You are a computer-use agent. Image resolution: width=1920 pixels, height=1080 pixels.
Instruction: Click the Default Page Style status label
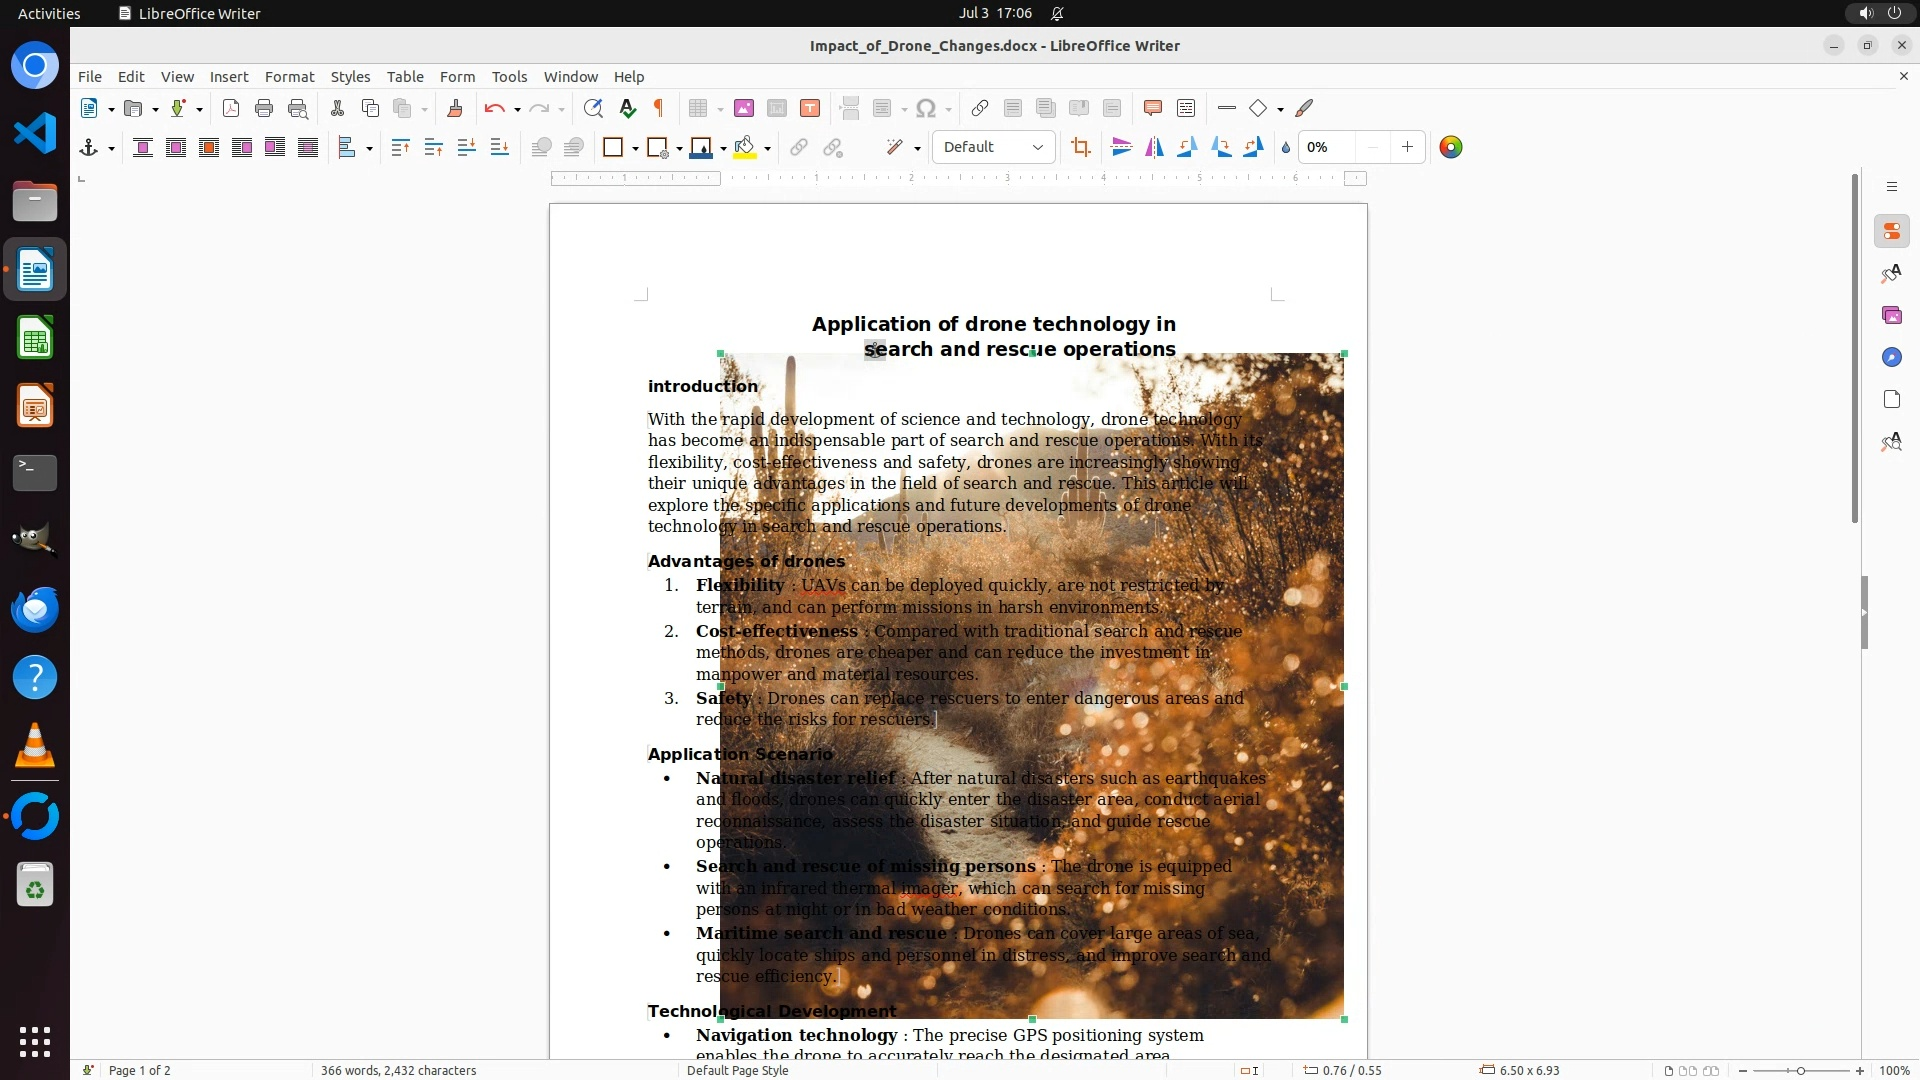(737, 1070)
